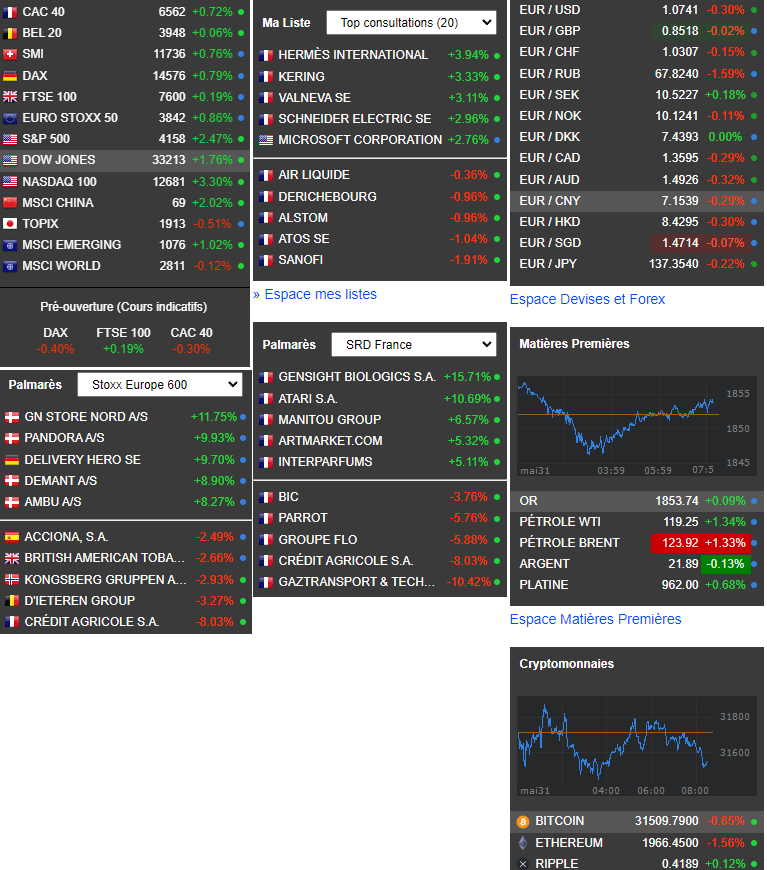This screenshot has width=767, height=870.
Task: Select the DOW JONES index row
Action: pos(125,160)
